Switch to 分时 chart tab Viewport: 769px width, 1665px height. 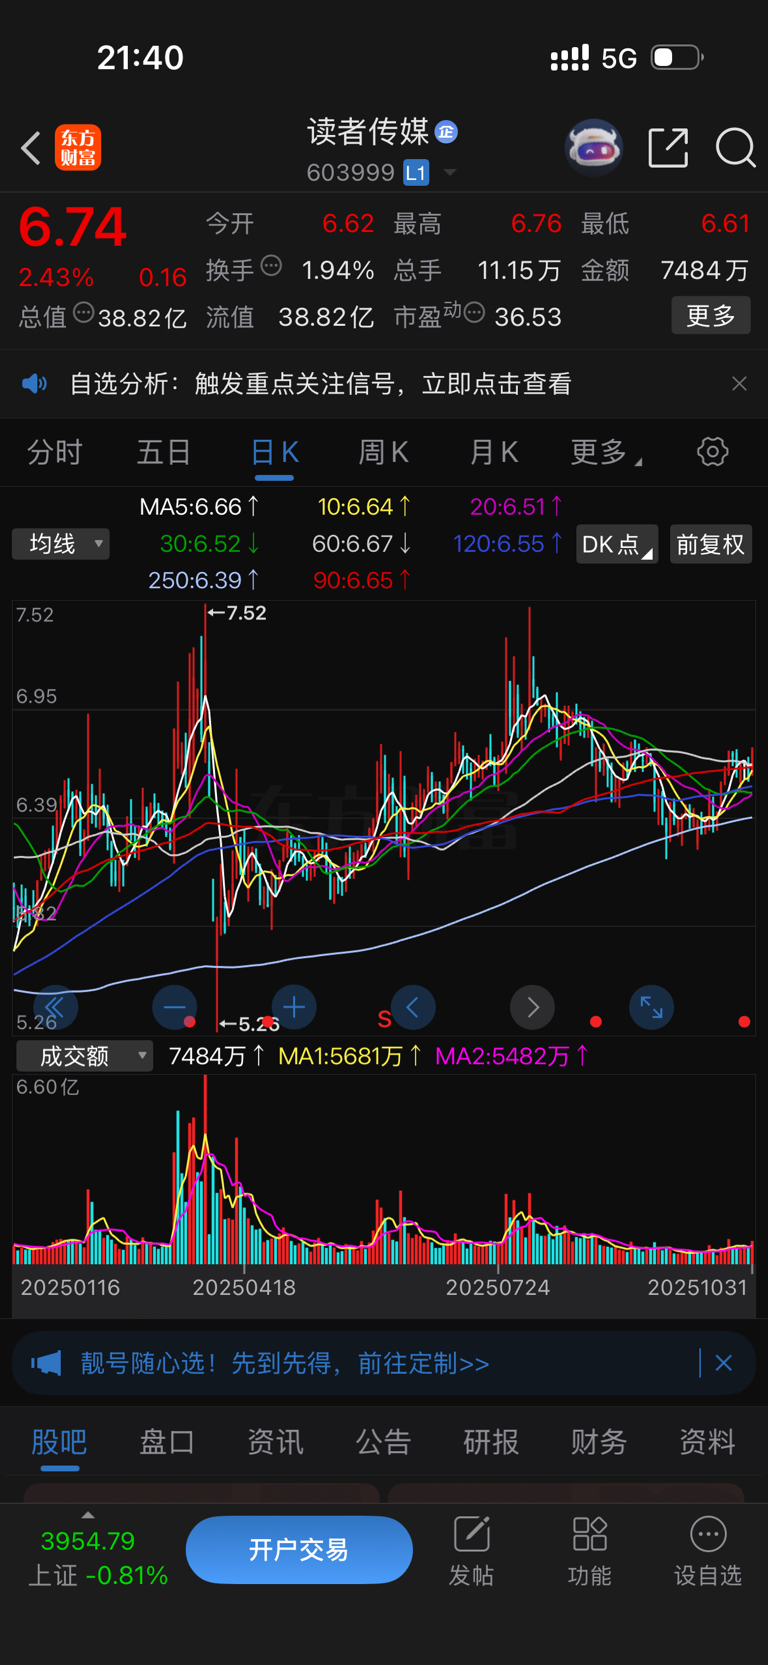pos(55,452)
